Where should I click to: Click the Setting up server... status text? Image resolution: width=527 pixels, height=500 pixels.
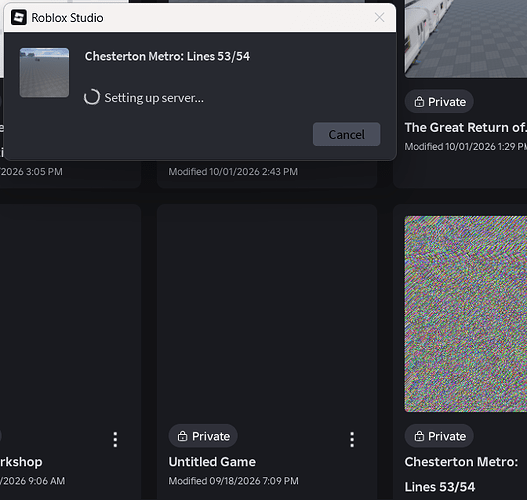[154, 98]
